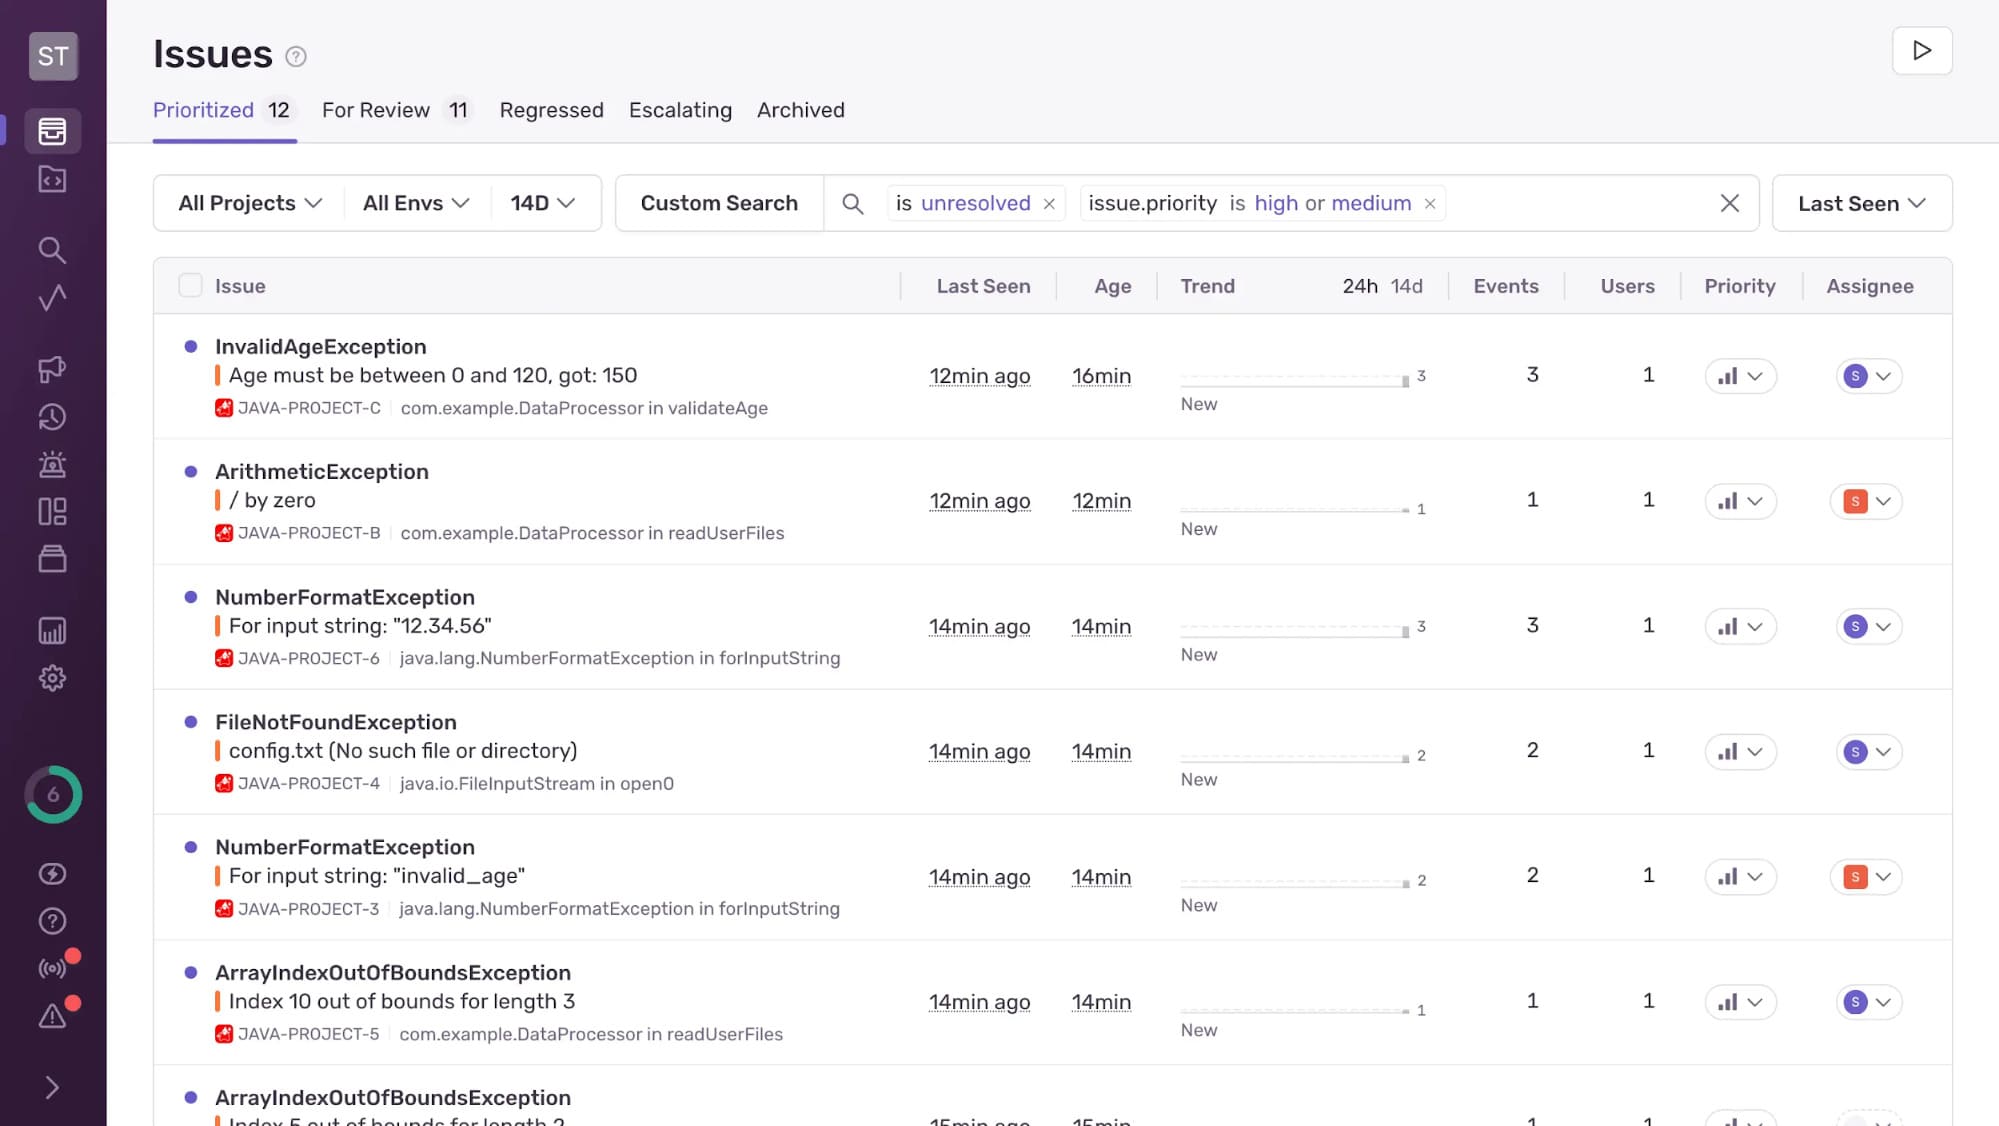Open the Last Seen sort dropdown
This screenshot has width=1999, height=1126.
[x=1861, y=204]
